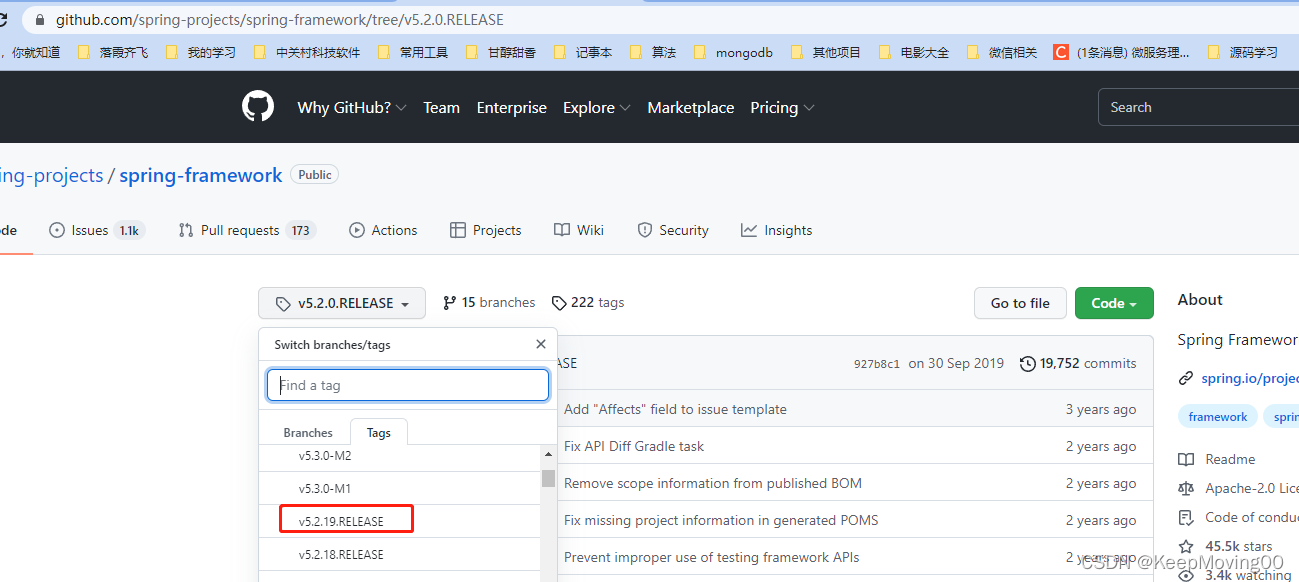
Task: Open the Readme link in About
Action: click(x=1217, y=459)
